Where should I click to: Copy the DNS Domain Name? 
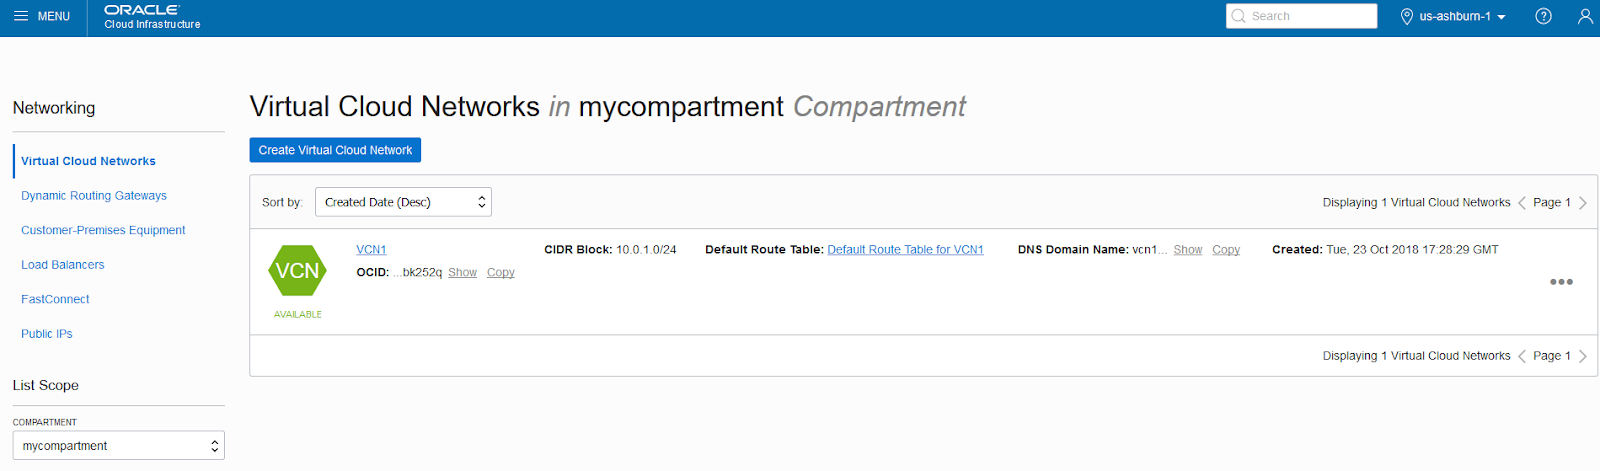point(1226,250)
